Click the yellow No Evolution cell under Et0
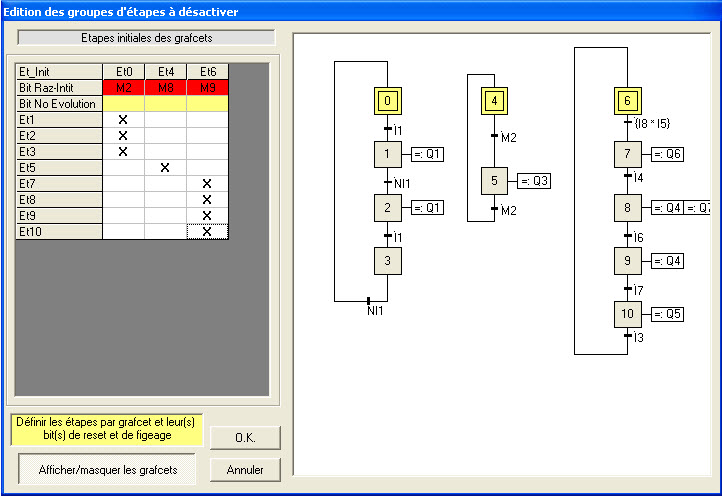The width and height of the screenshot is (722, 497). (123, 104)
